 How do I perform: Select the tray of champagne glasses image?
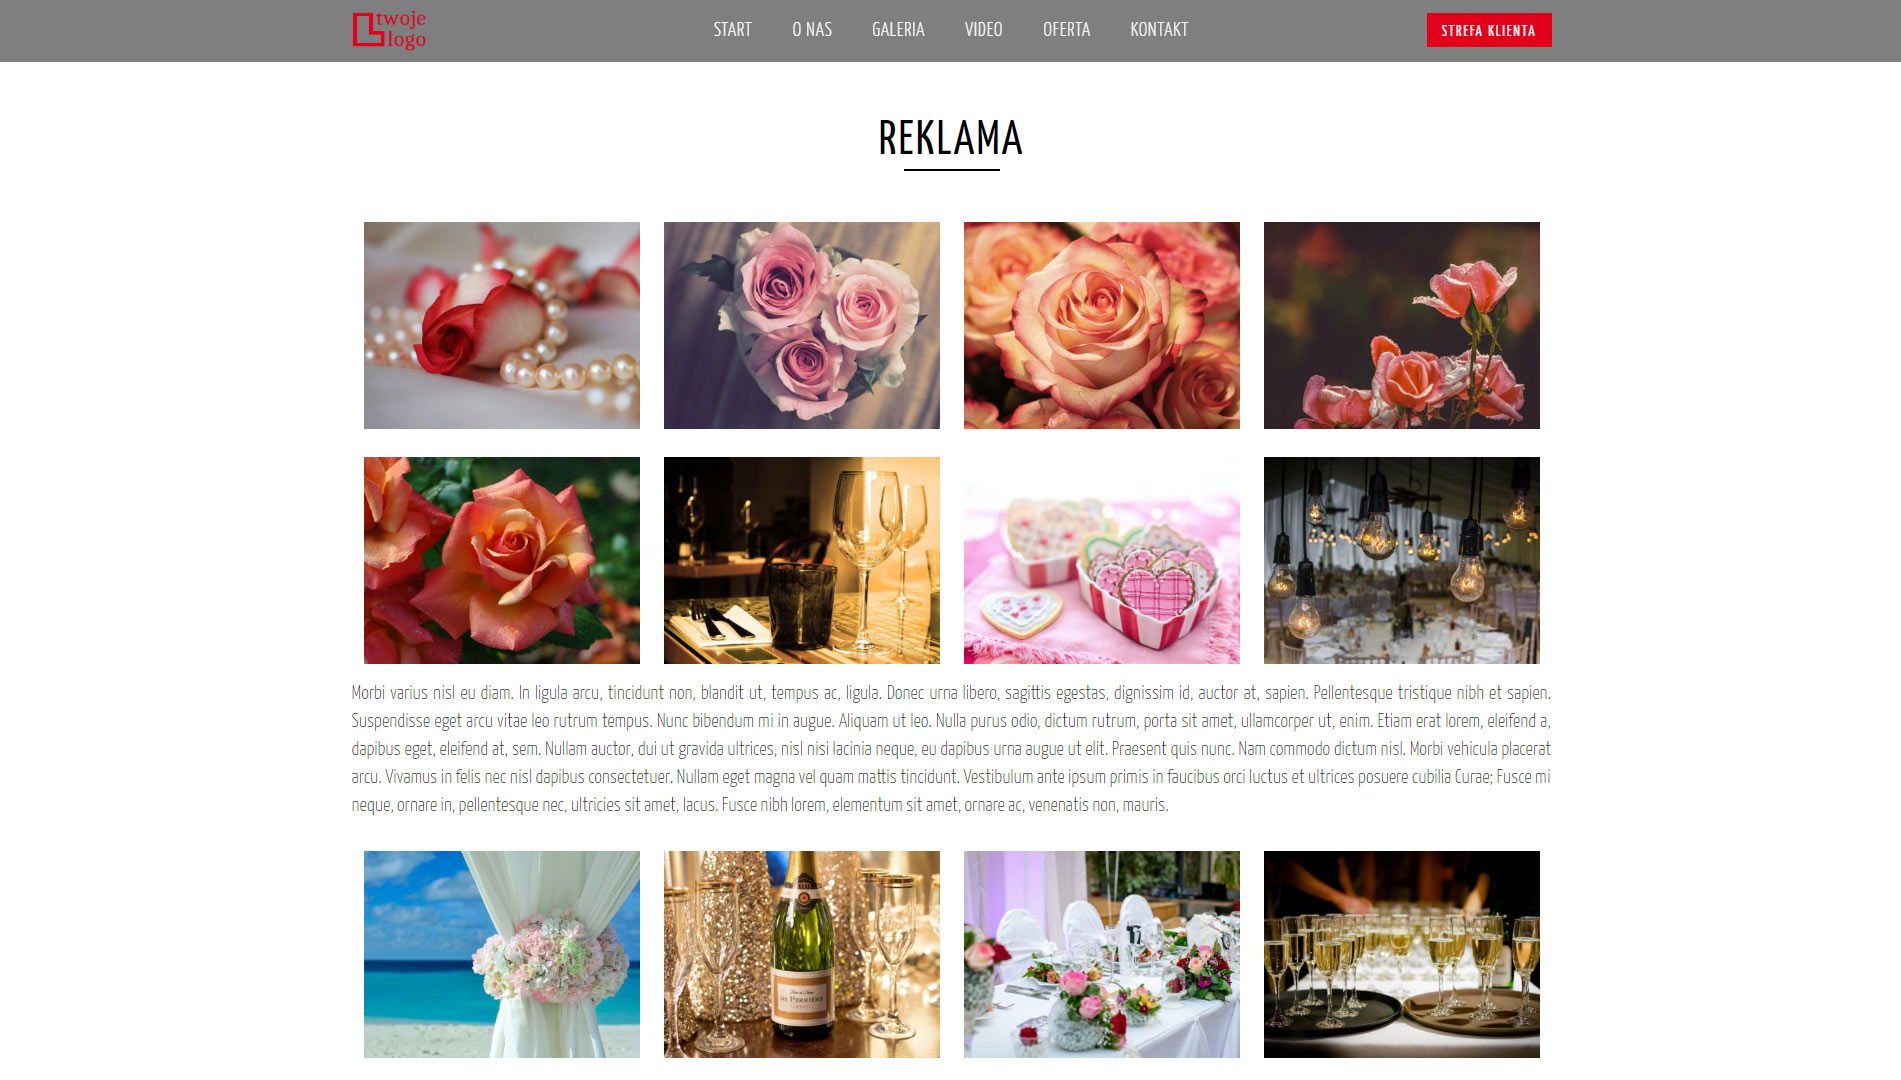point(1402,954)
